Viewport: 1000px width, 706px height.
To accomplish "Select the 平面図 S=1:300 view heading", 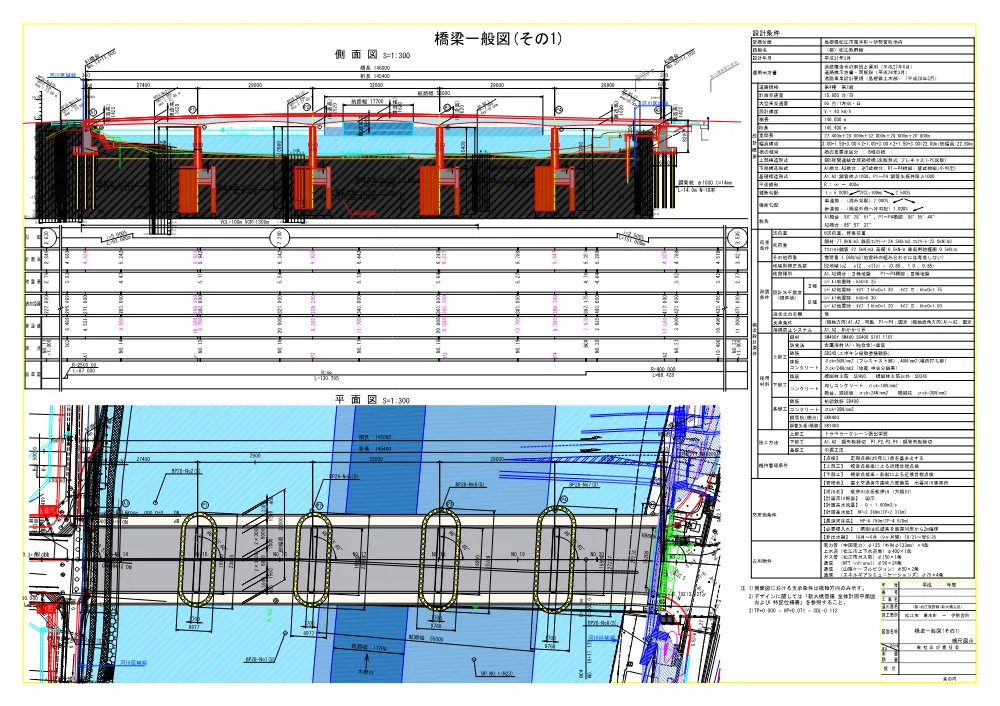I will tap(372, 400).
